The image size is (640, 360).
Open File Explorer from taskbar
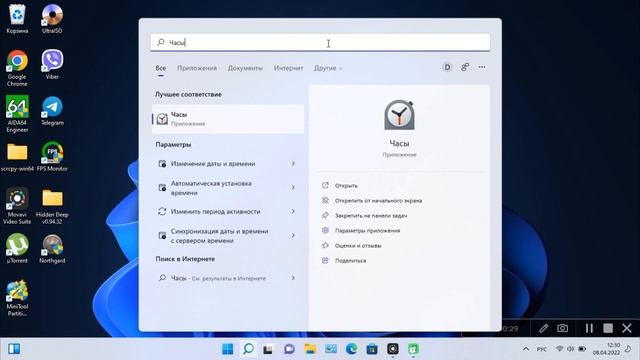tap(310, 349)
